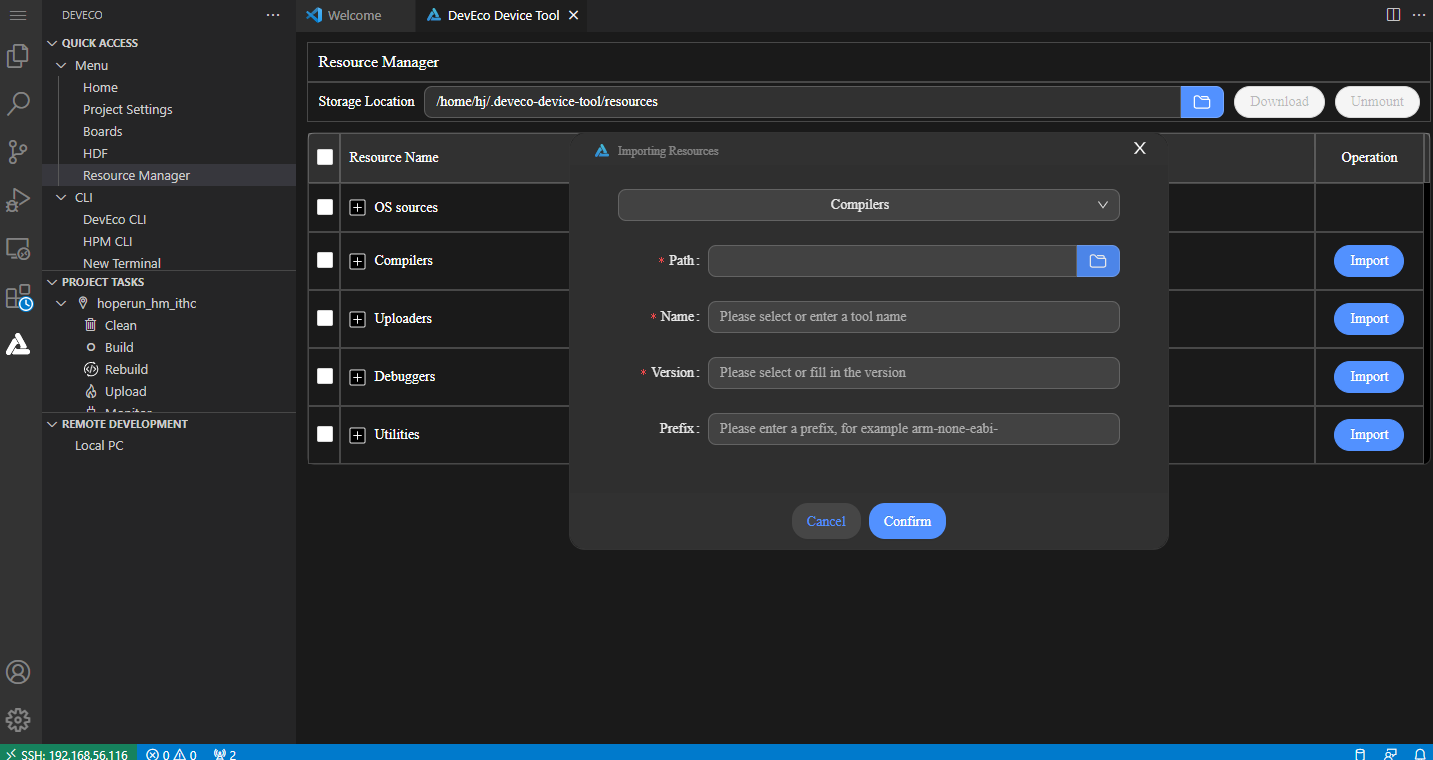Screen dimensions: 1433x760
Task: Open Source Control in activity bar
Action: point(18,152)
